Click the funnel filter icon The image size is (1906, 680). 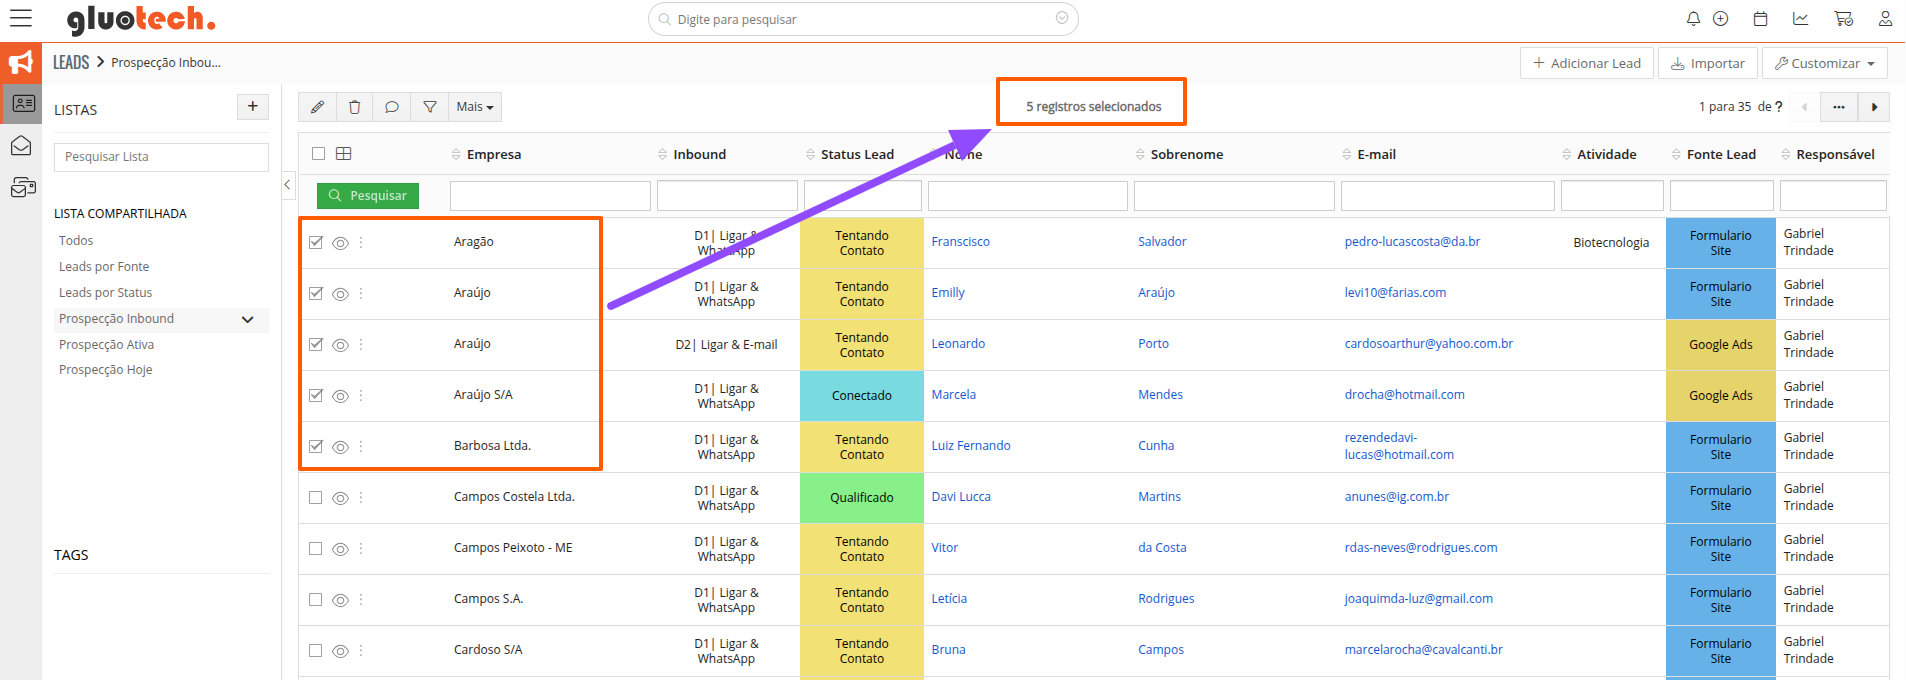point(429,107)
